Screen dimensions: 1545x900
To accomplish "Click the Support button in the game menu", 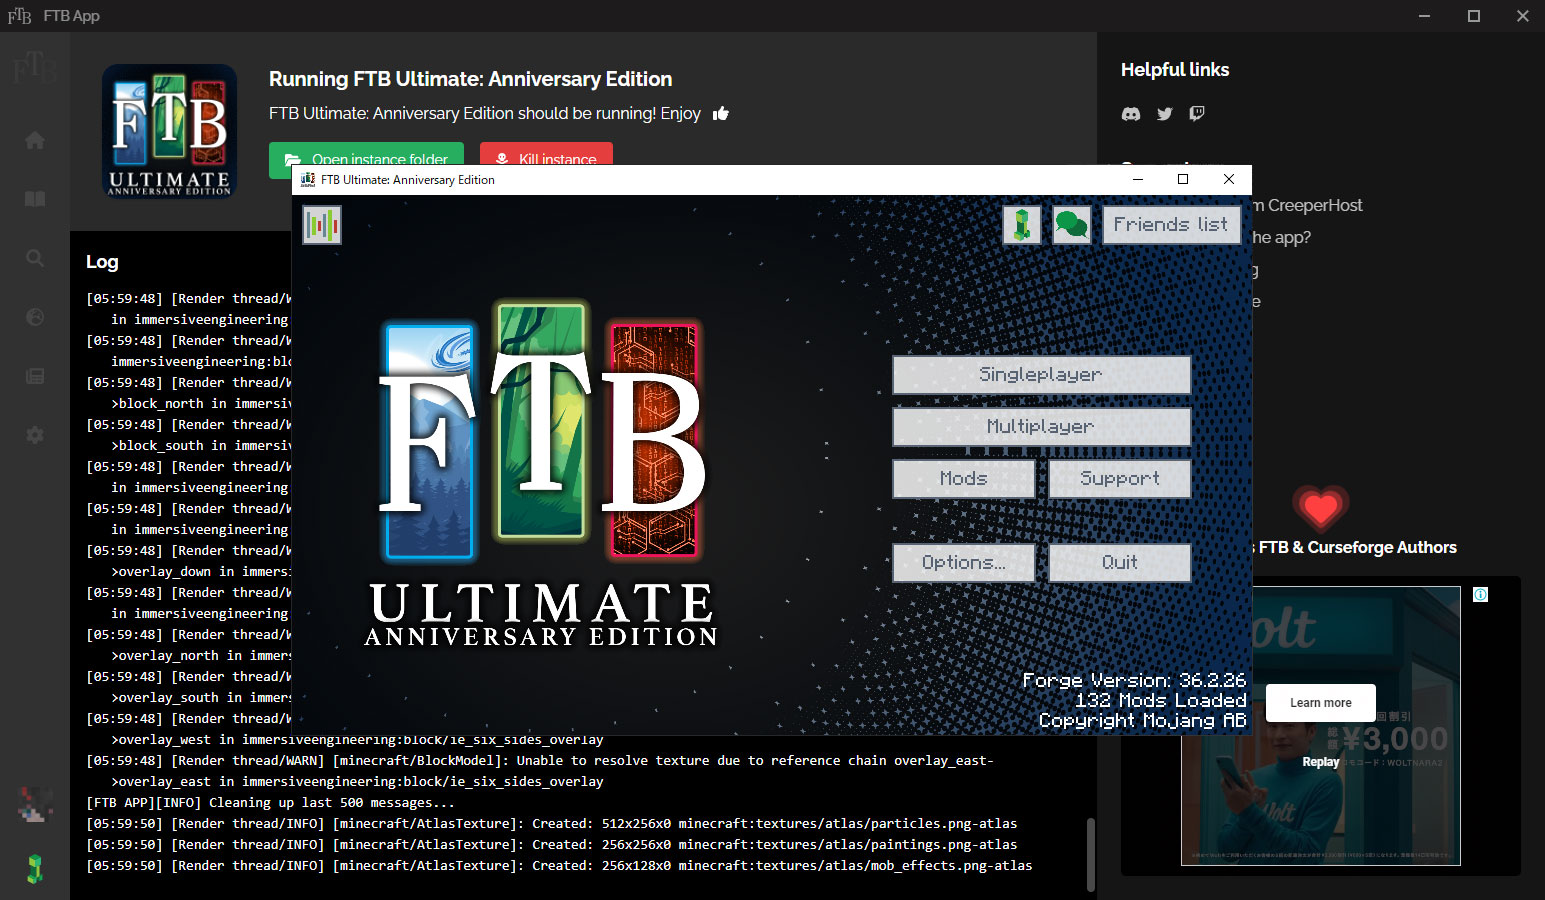I will (x=1120, y=479).
